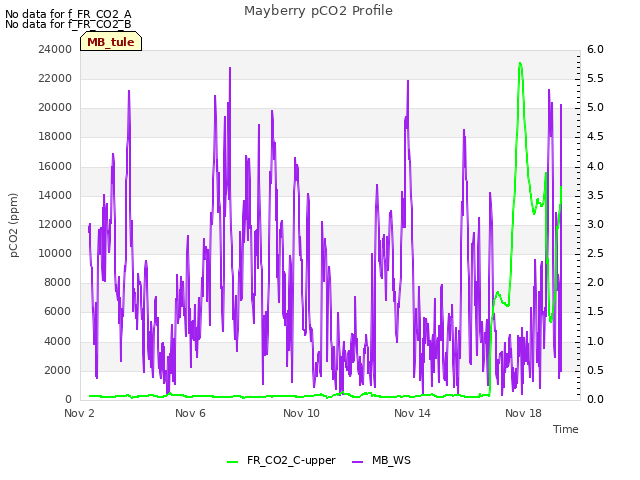Image resolution: width=640 pixels, height=480 pixels.
Task: Click the 4000 left axis value
Action: [x=58, y=341]
